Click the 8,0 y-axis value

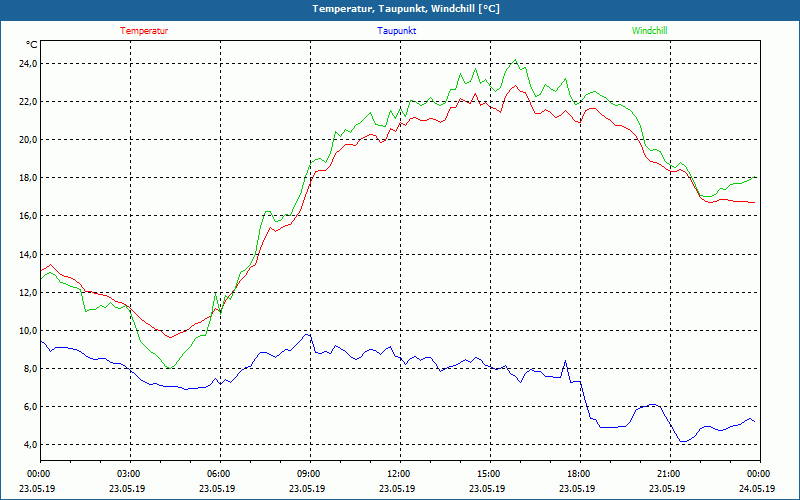(30, 368)
